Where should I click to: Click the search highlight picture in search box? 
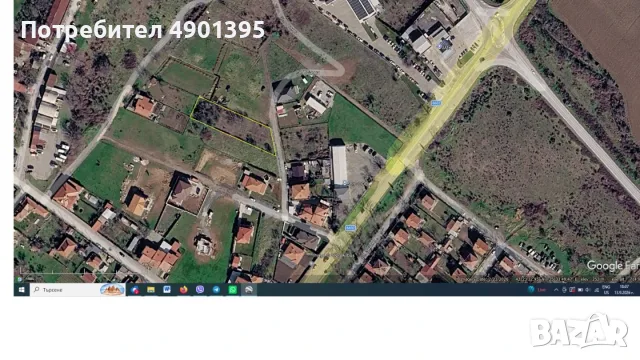112,290
